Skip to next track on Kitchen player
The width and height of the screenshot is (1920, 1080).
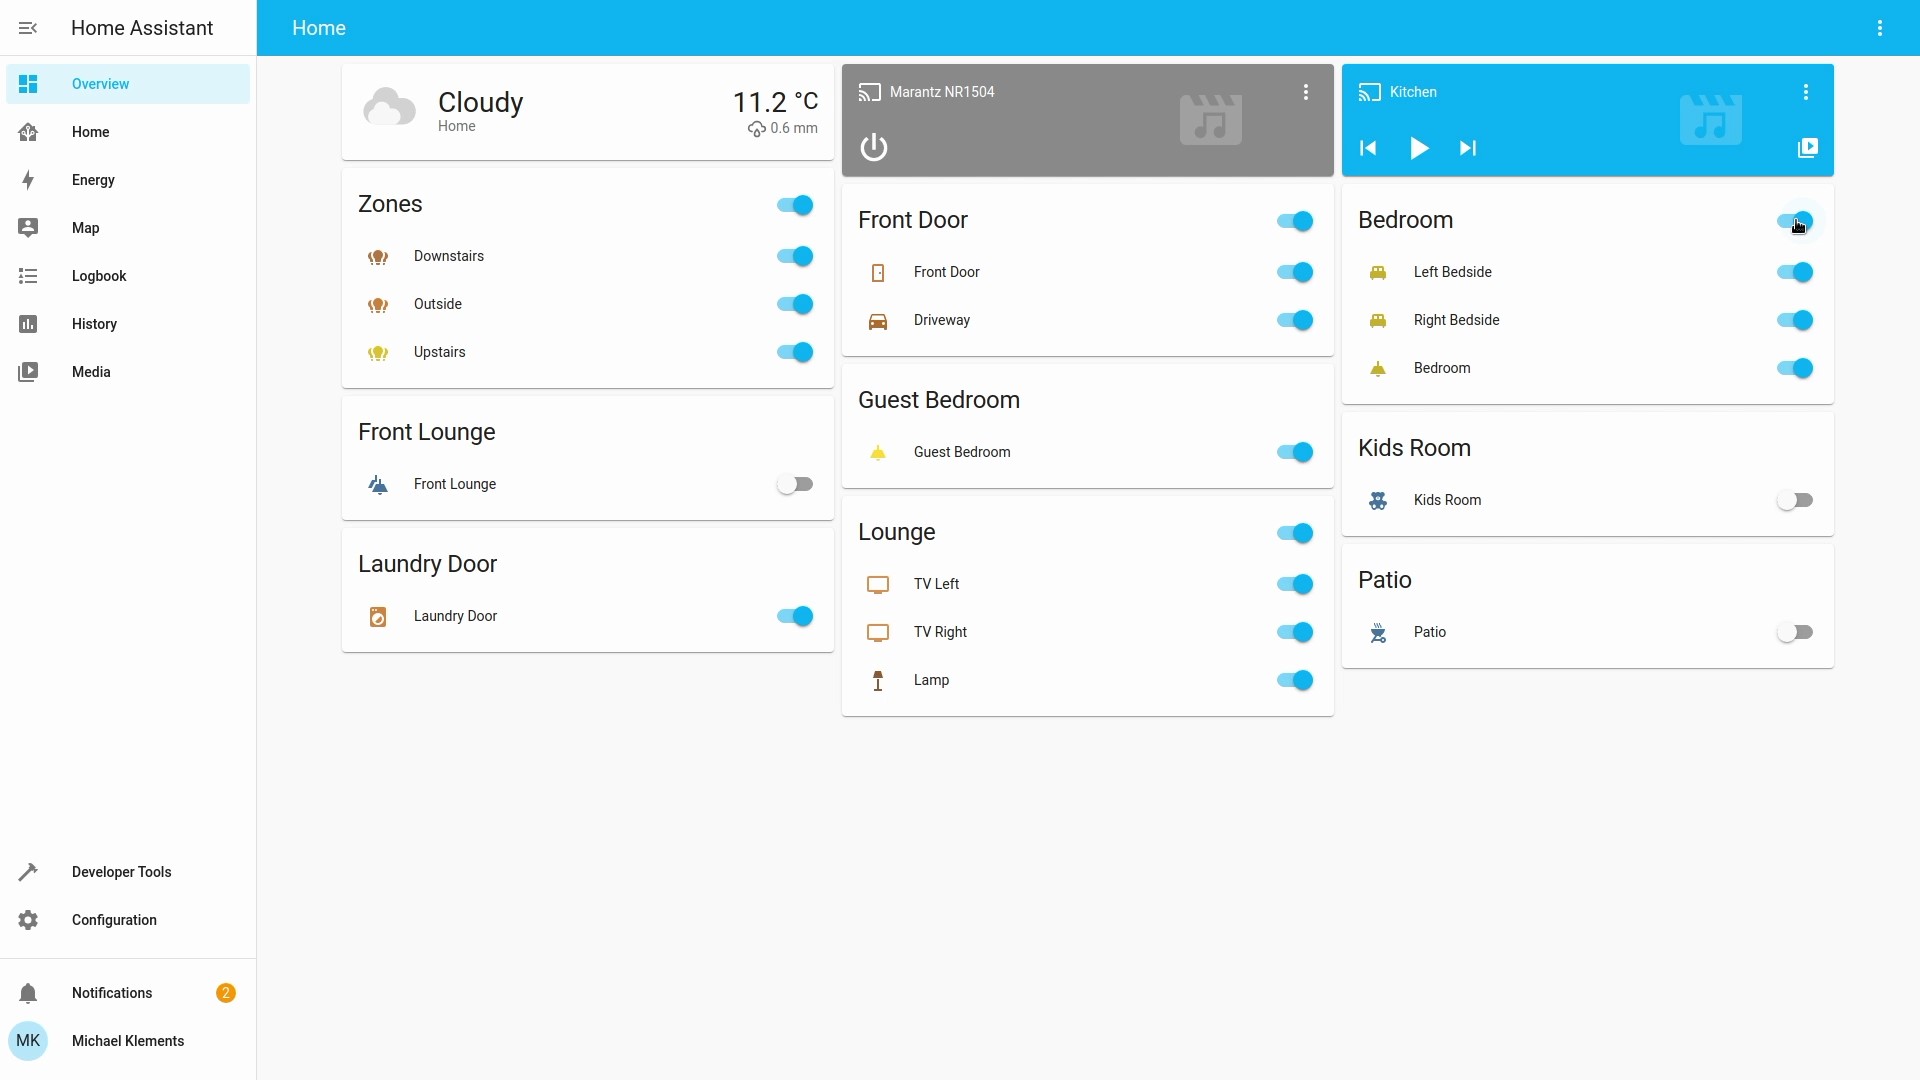[x=1467, y=148]
